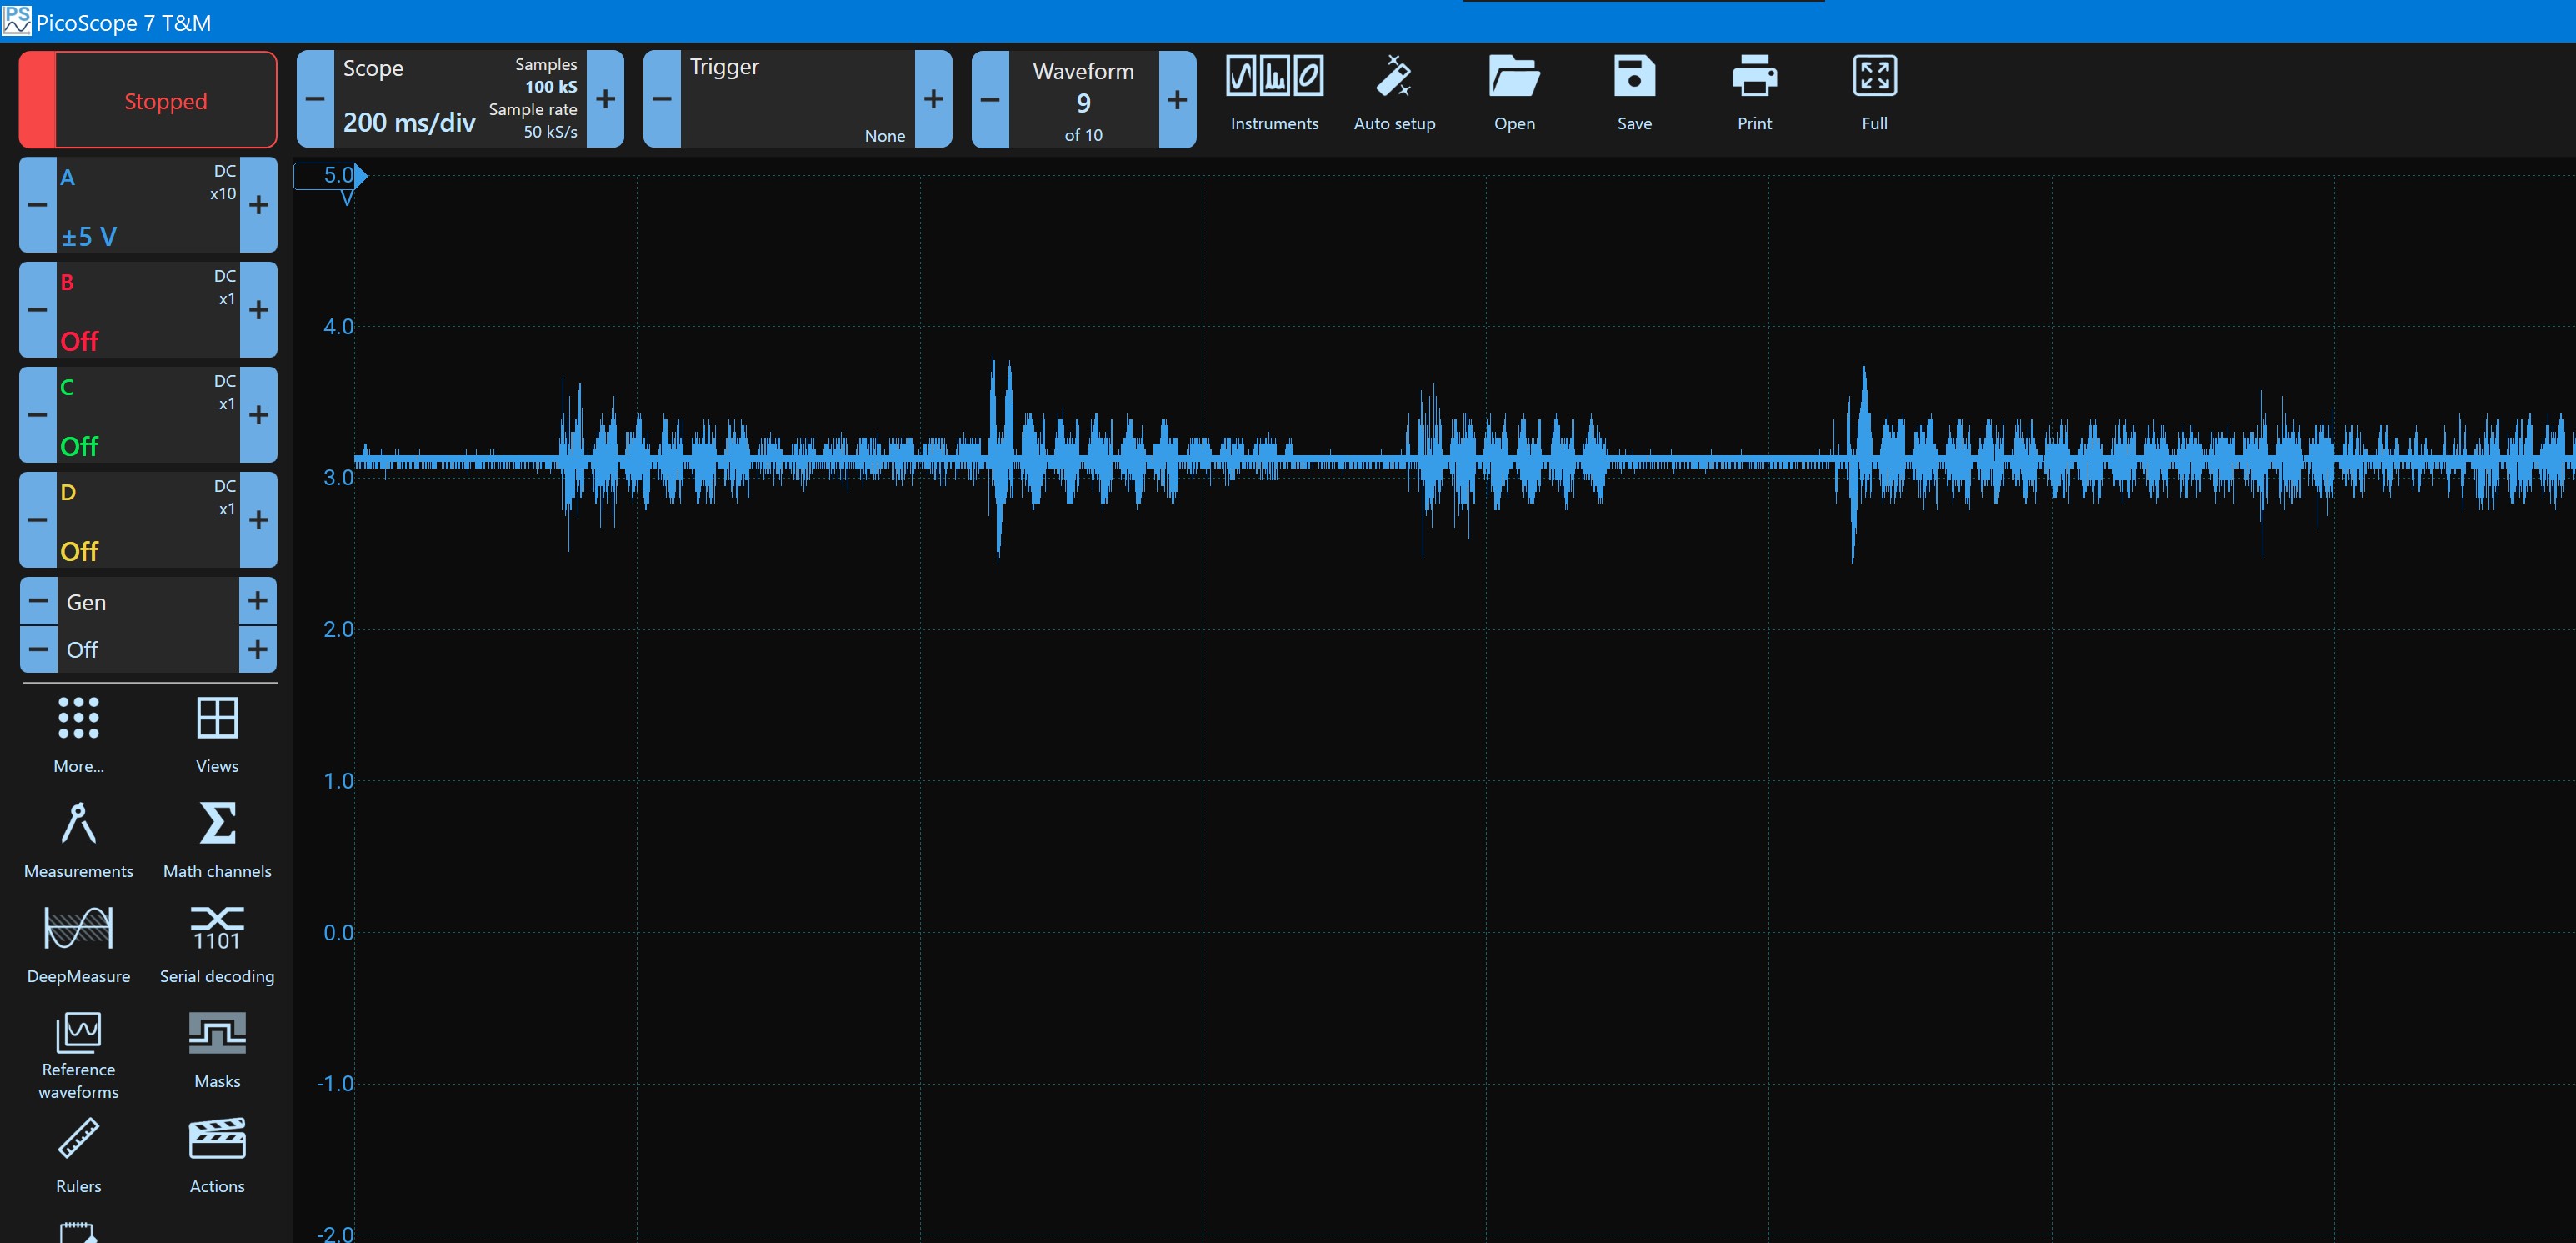2576x1243 pixels.
Task: Run Auto setup
Action: coord(1394,90)
